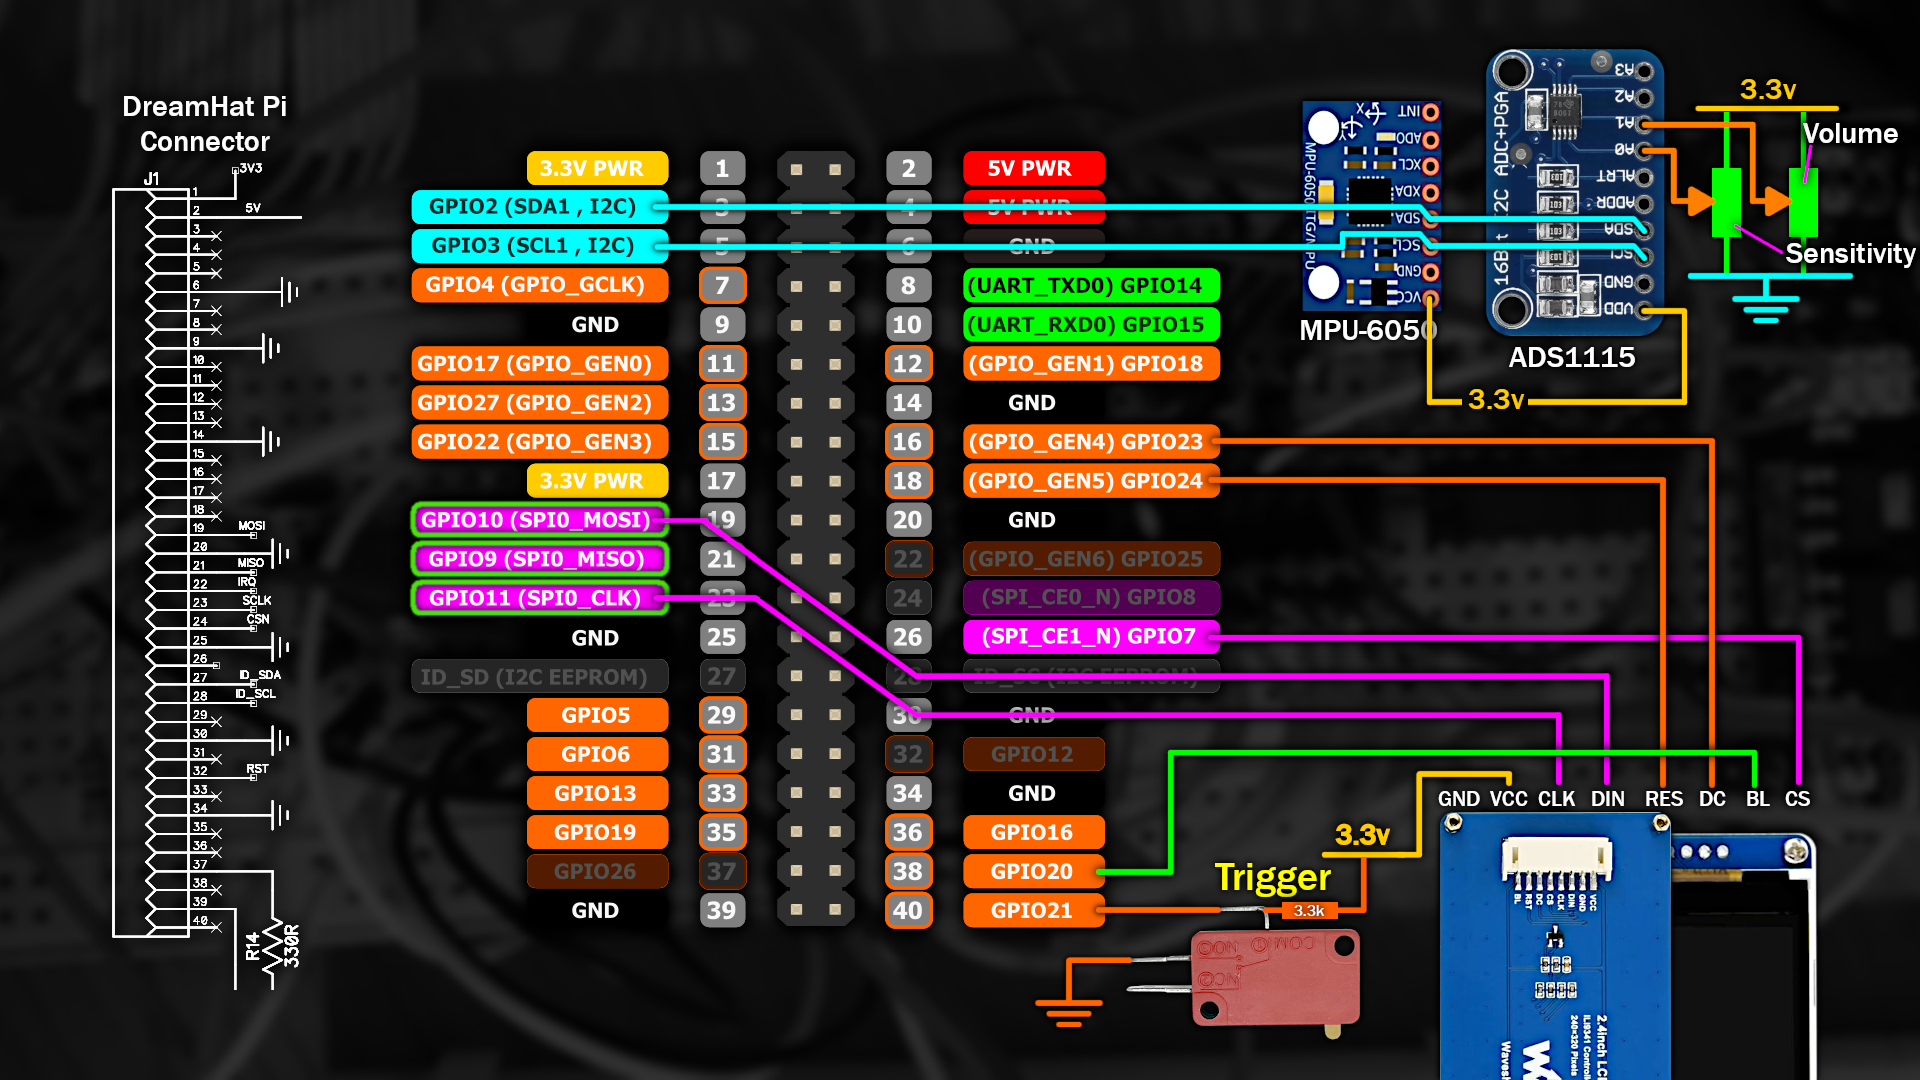1920x1080 pixels.
Task: Click the LCD RES pin label
Action: click(x=1663, y=799)
